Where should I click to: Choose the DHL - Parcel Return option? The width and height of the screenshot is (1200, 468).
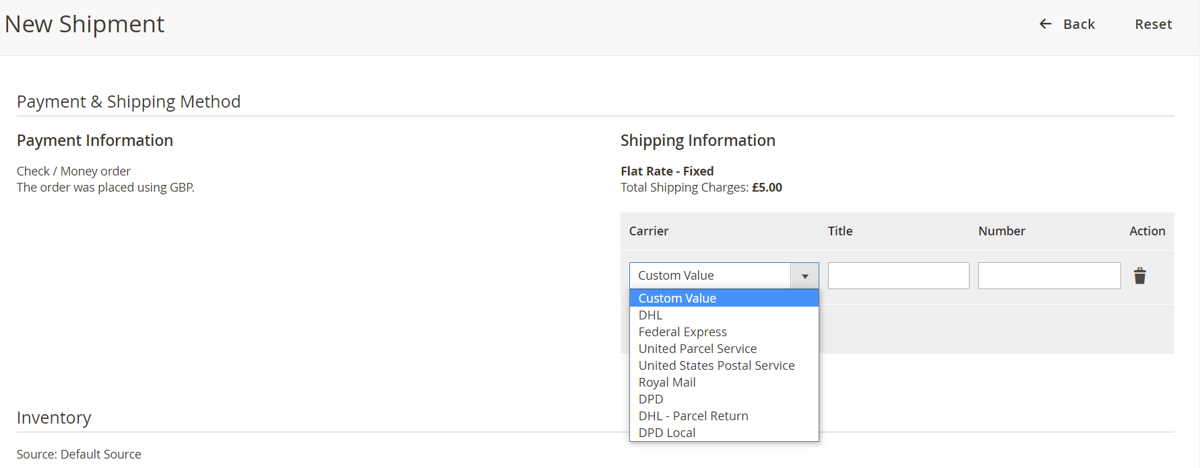click(x=693, y=416)
